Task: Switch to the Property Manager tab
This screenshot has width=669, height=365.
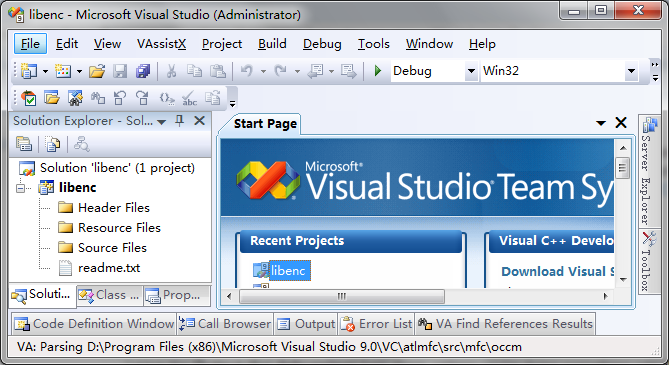Action: (176, 295)
